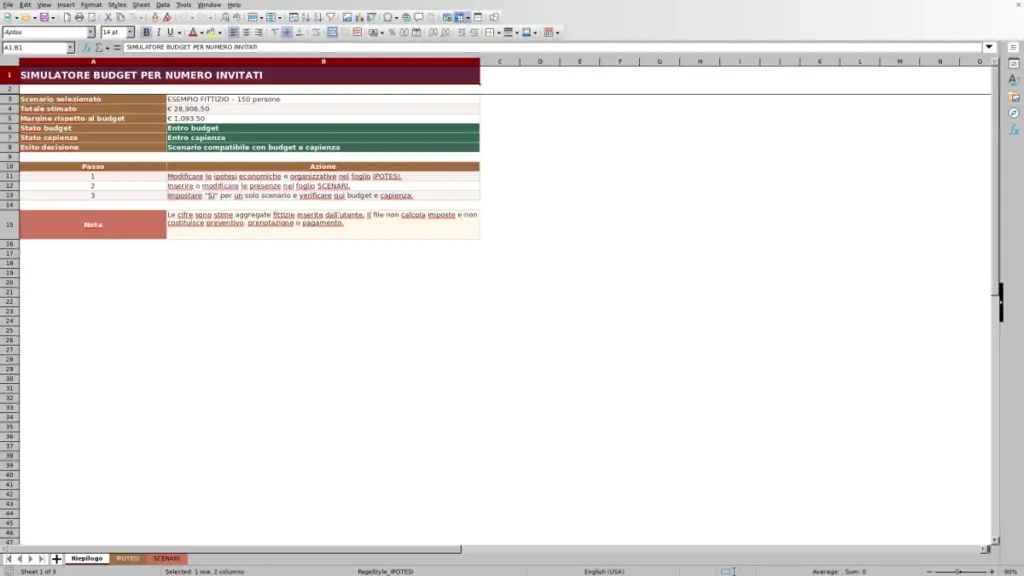Open the Function Wizard fx icon

(x=86, y=48)
